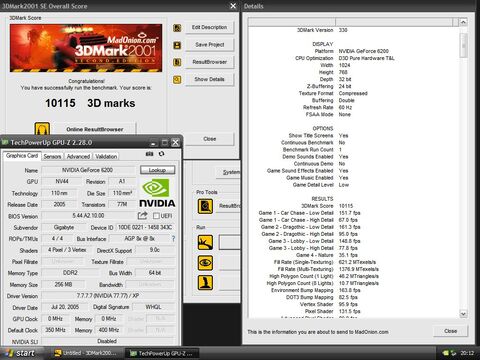Click the Pro Tools ResultBrowser magnifier icon
The image size is (480, 360).
point(205,206)
